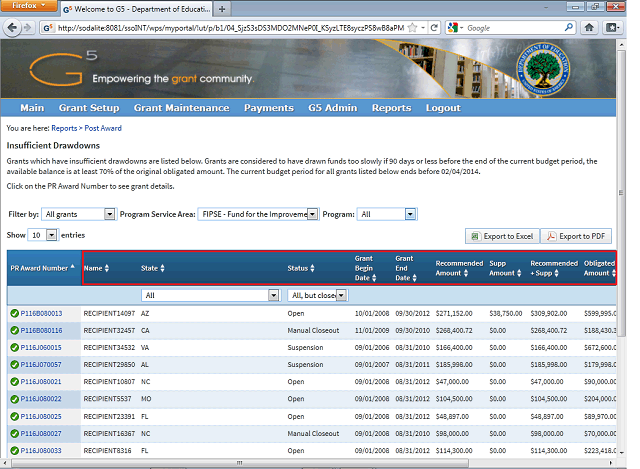Bookmark this page with the star icon
The height and width of the screenshot is (469, 640).
[413, 28]
